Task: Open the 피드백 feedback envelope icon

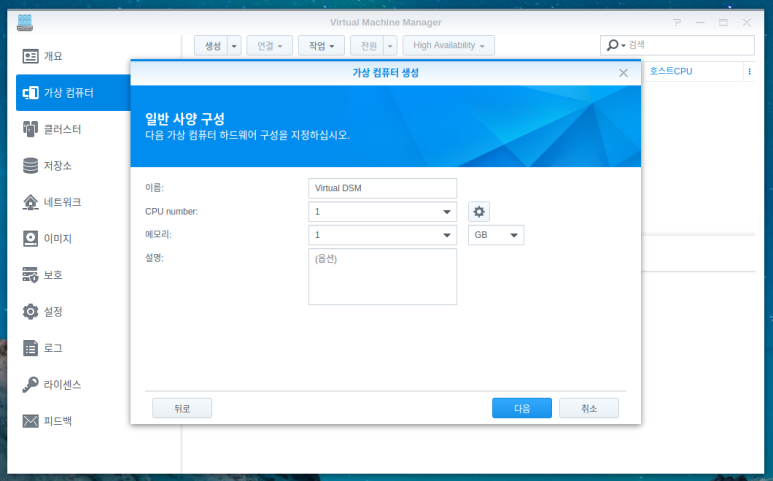Action: click(30, 421)
